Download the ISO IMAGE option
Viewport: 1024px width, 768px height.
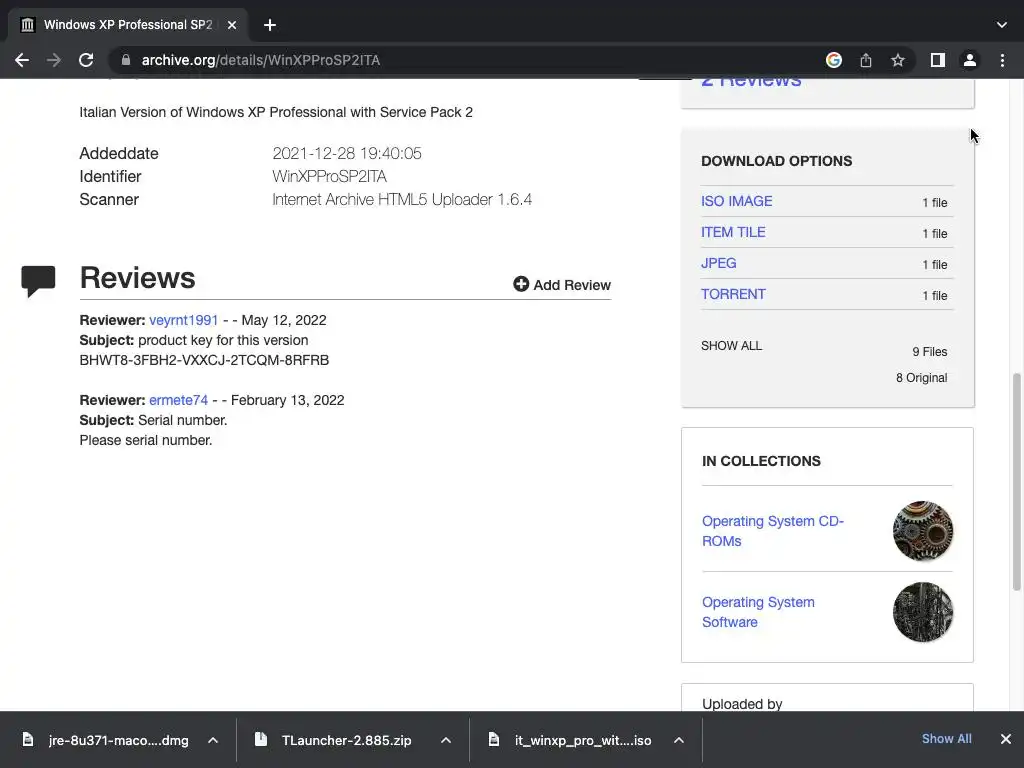pyautogui.click(x=737, y=201)
